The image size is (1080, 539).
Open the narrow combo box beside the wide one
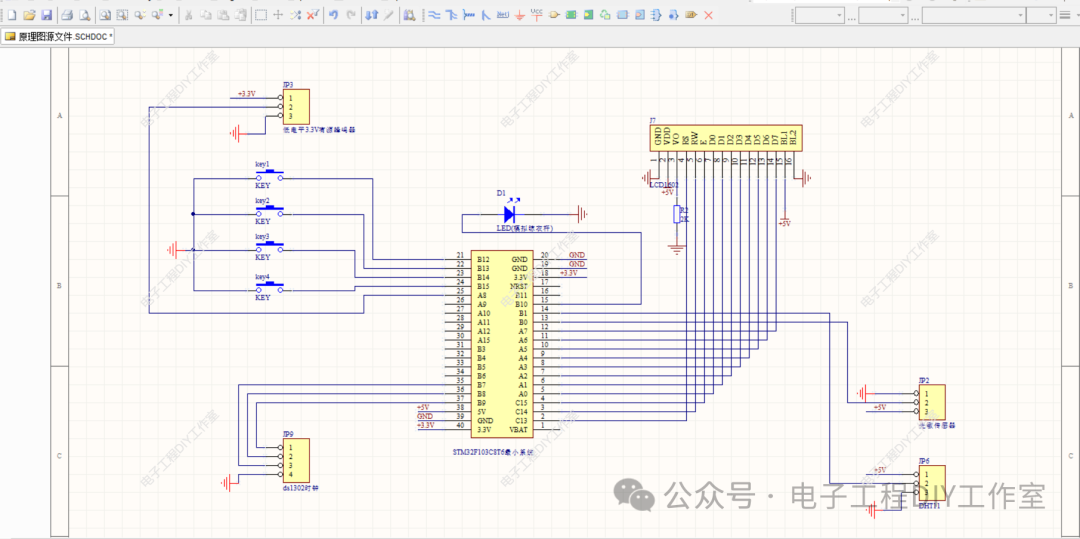[x=1041, y=15]
